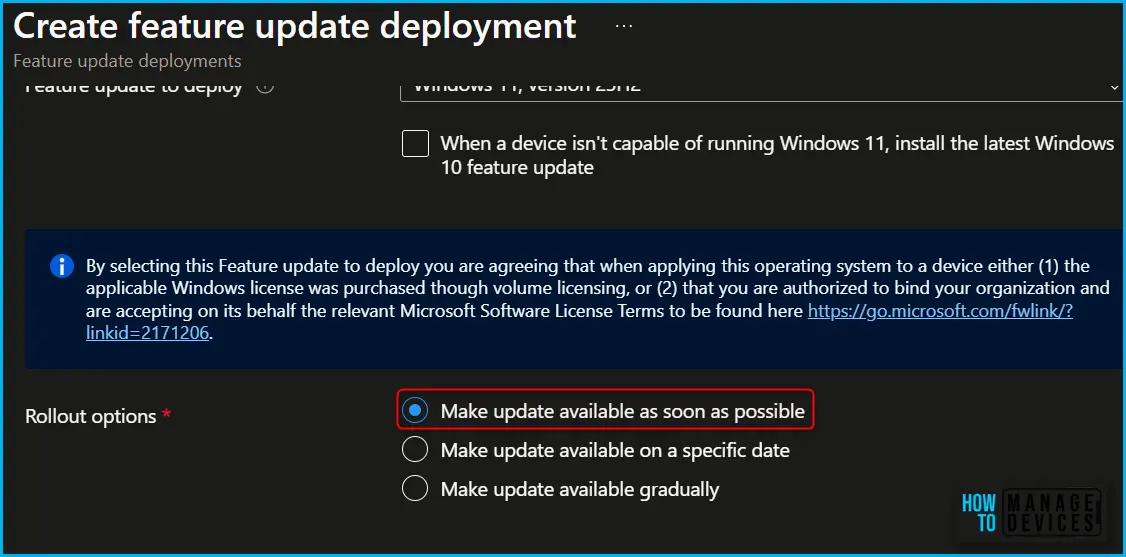This screenshot has width=1126, height=557.
Task: Select the as soon as possible radio button
Action: pyautogui.click(x=414, y=411)
